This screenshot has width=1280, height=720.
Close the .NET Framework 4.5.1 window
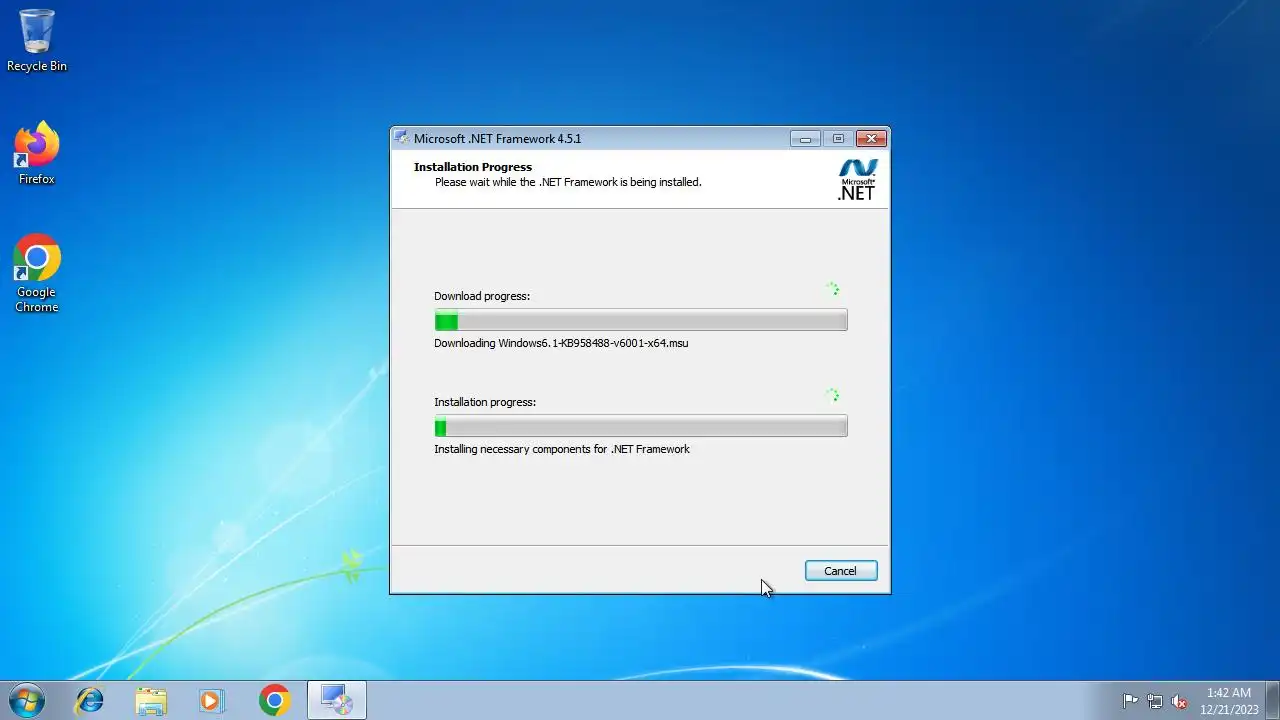tap(871, 138)
